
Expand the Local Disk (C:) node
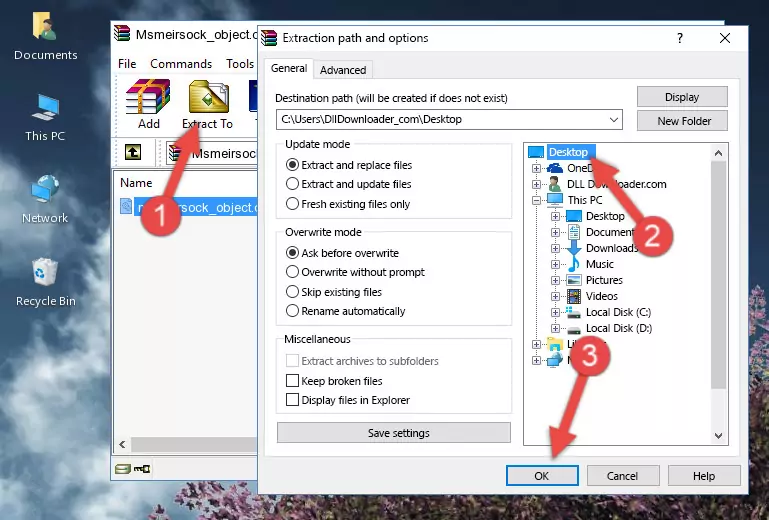click(555, 312)
